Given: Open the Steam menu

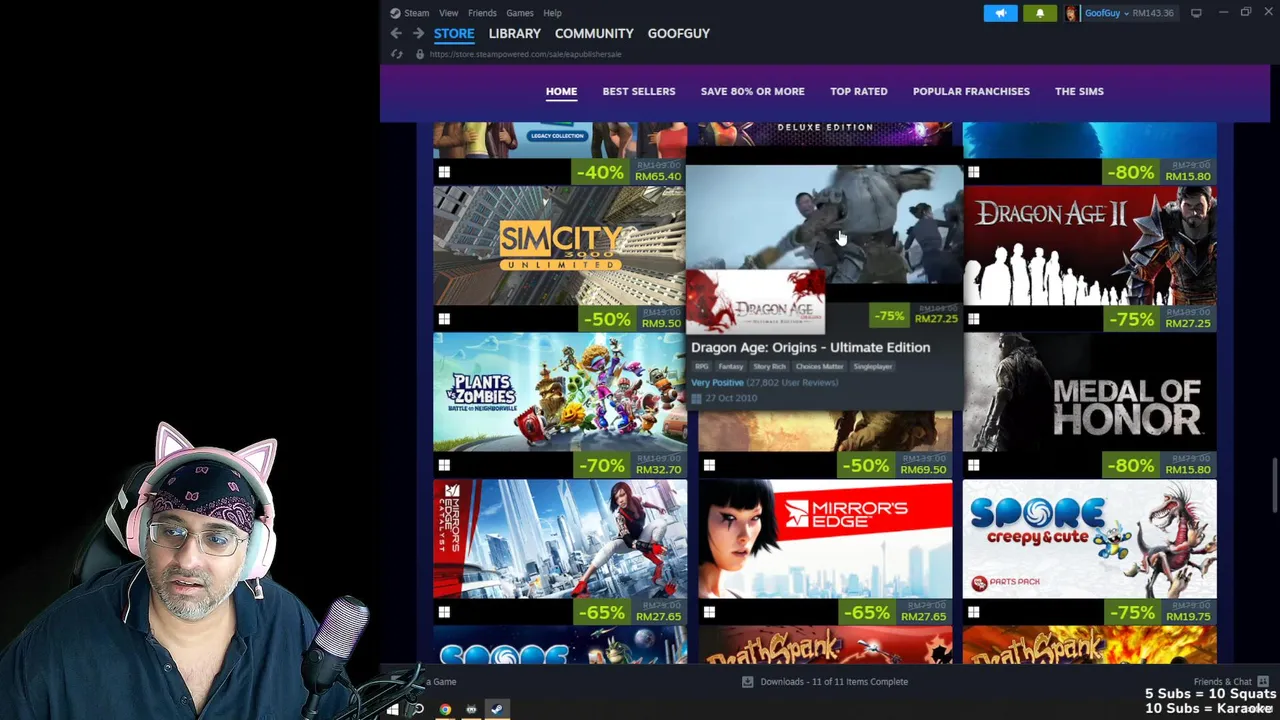Looking at the screenshot, I should click(x=417, y=13).
